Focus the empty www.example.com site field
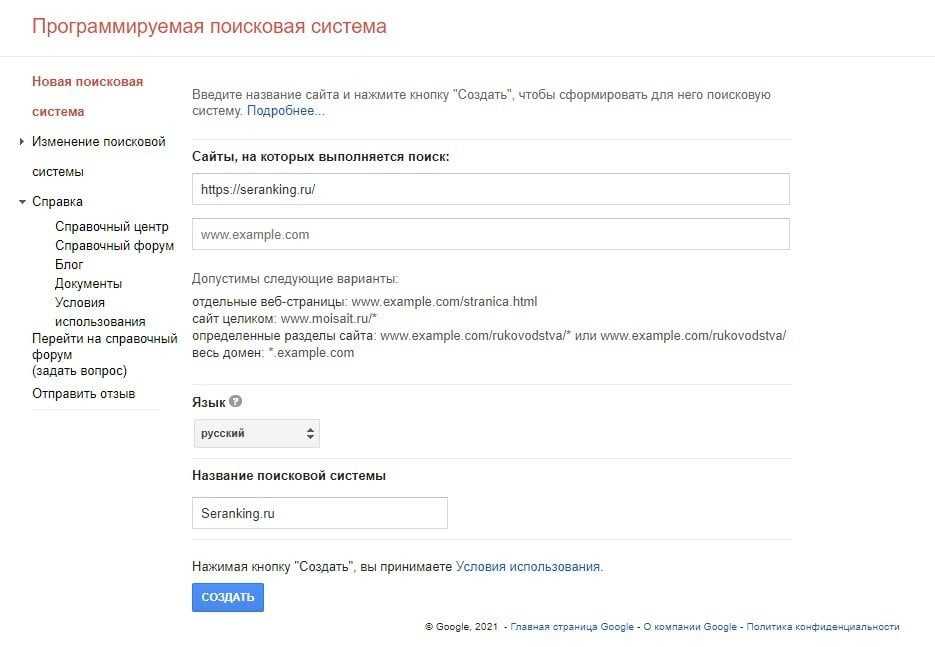The image size is (935, 647). coord(490,234)
